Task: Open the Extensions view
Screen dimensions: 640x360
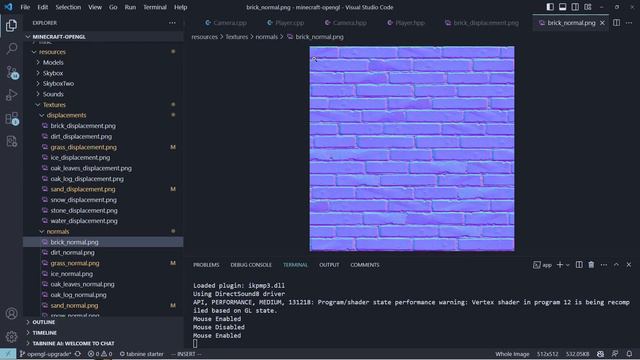Action: click(x=11, y=118)
